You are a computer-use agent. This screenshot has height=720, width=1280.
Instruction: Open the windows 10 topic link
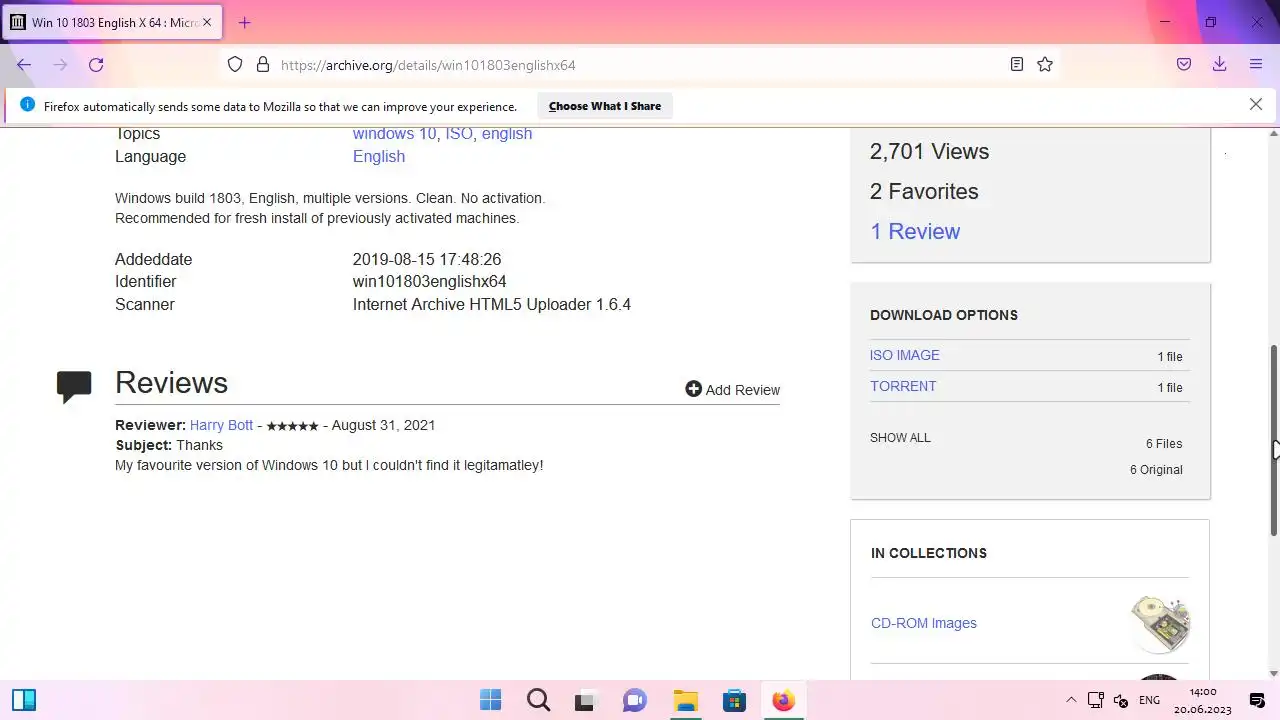pos(394,134)
